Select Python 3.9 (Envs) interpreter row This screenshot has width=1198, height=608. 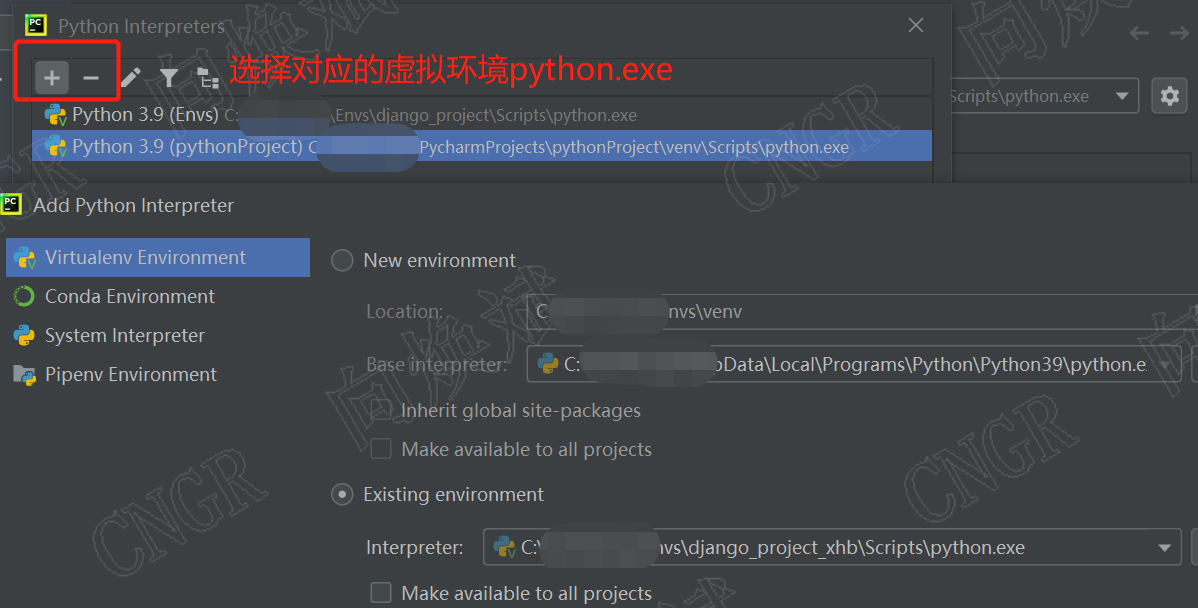point(481,115)
